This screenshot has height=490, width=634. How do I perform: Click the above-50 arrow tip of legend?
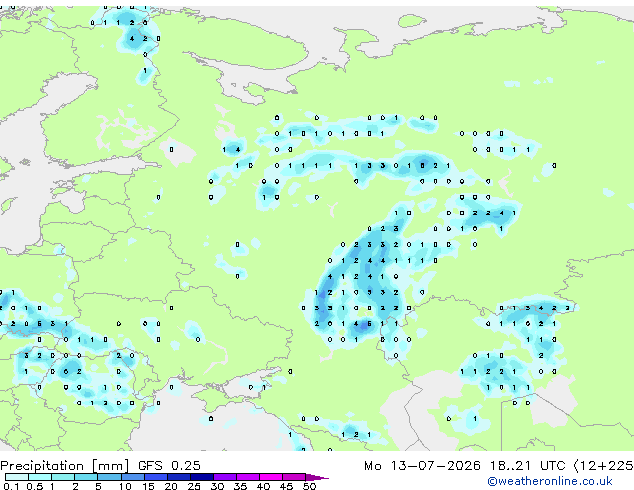point(317,477)
